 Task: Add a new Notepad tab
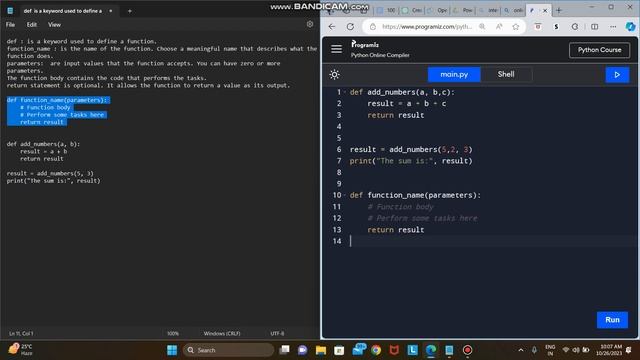(129, 11)
